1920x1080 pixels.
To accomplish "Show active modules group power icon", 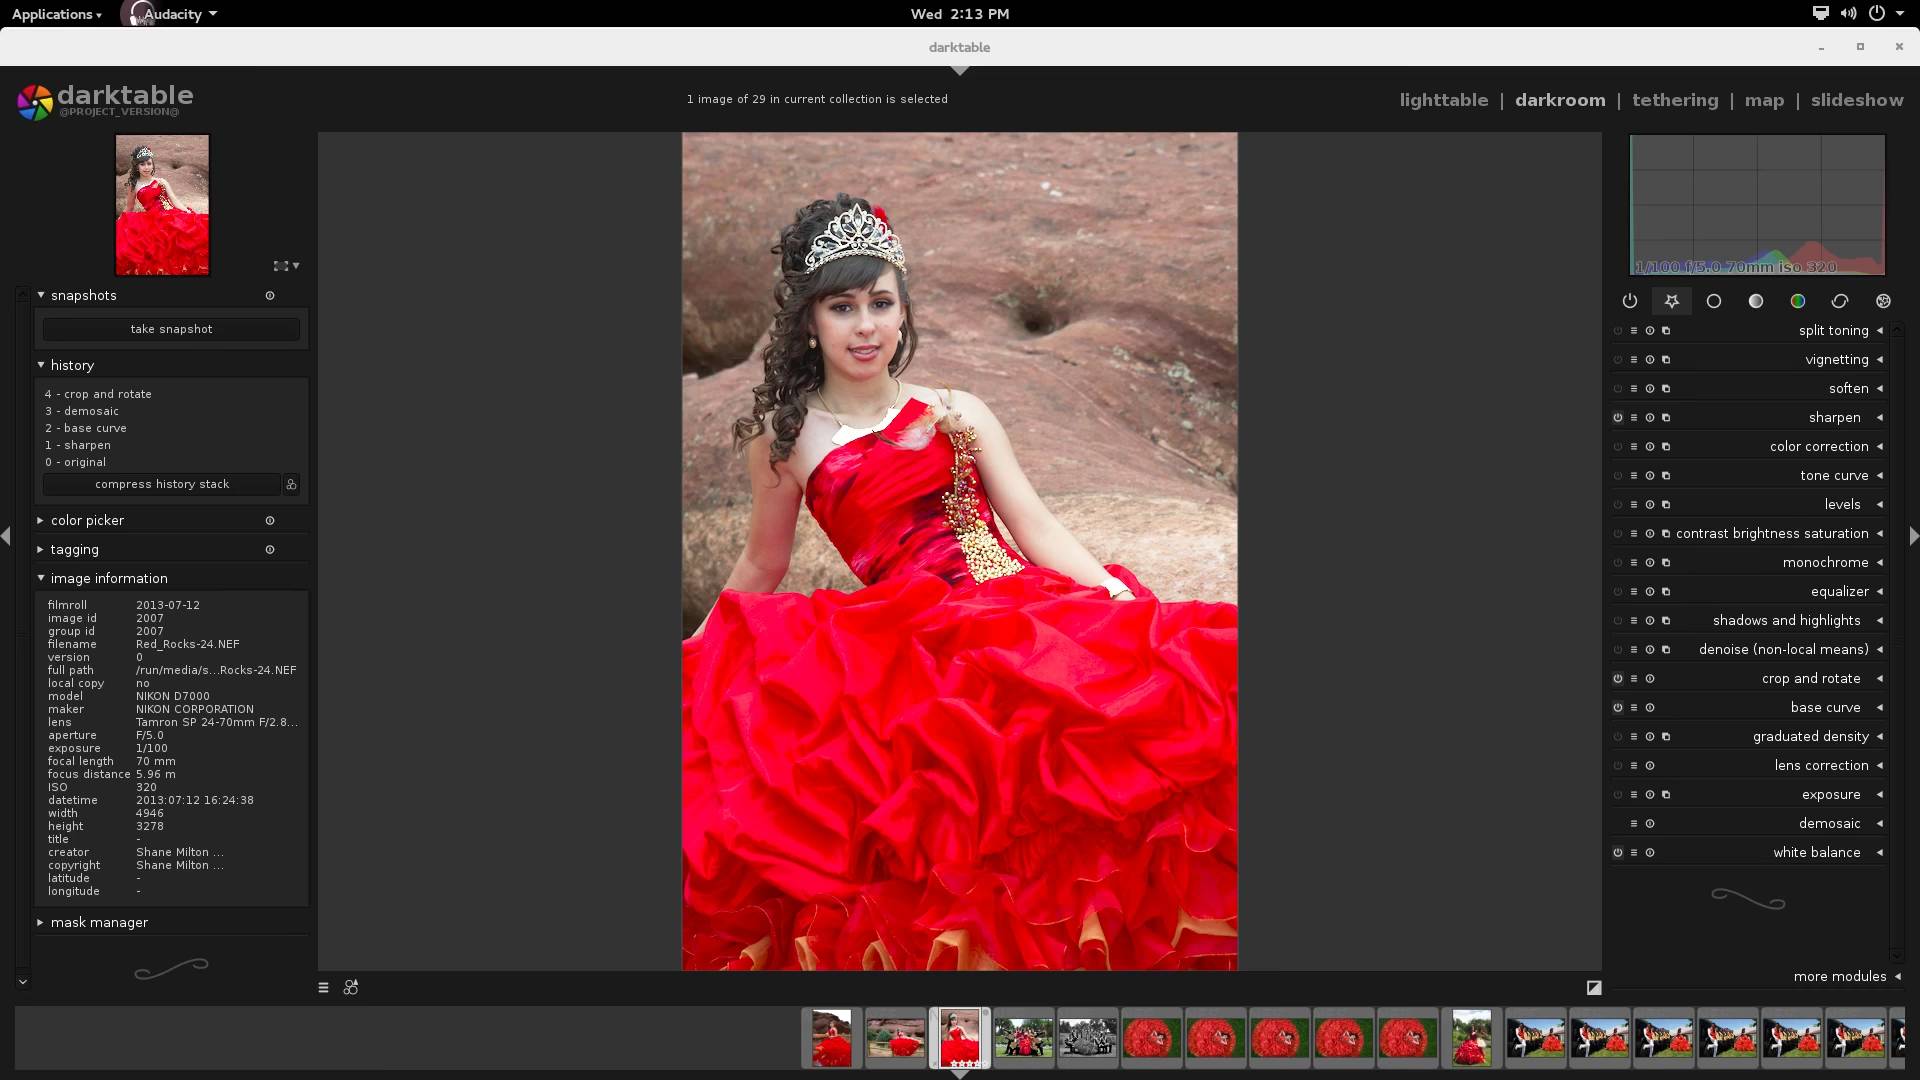I will coord(1630,301).
